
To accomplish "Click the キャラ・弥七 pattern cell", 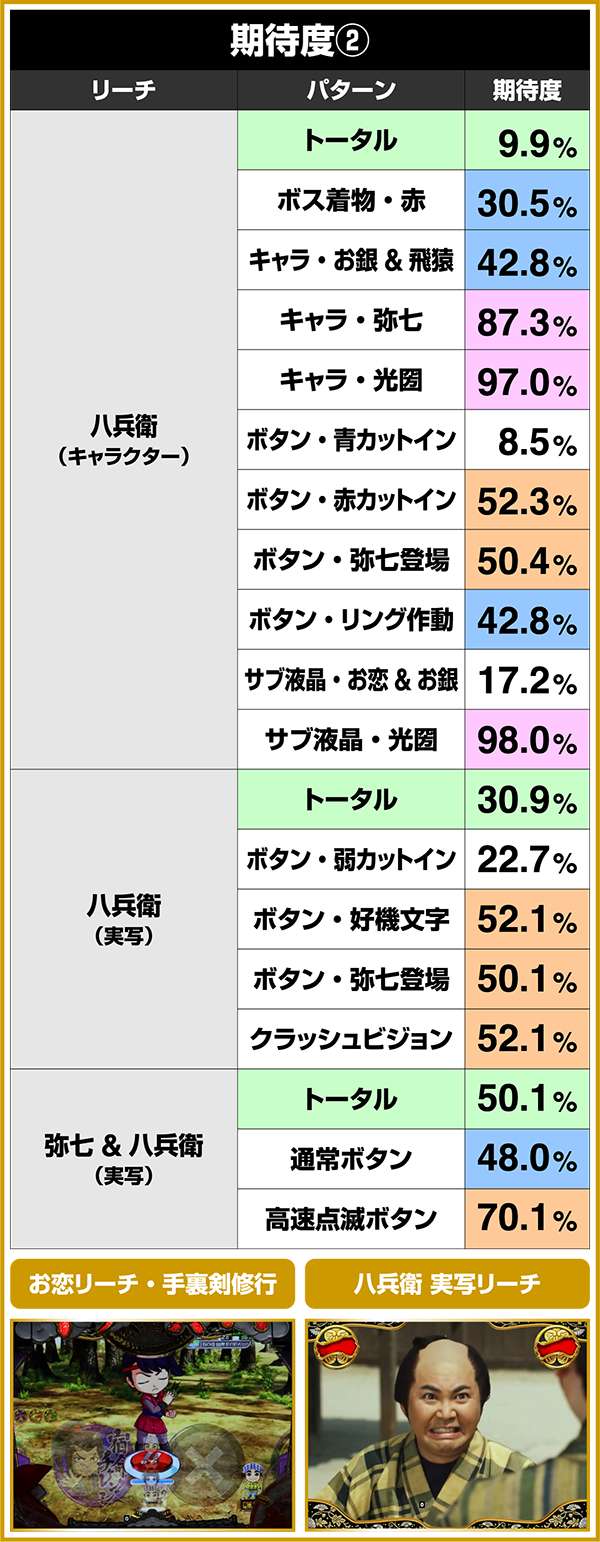I will pos(351,321).
